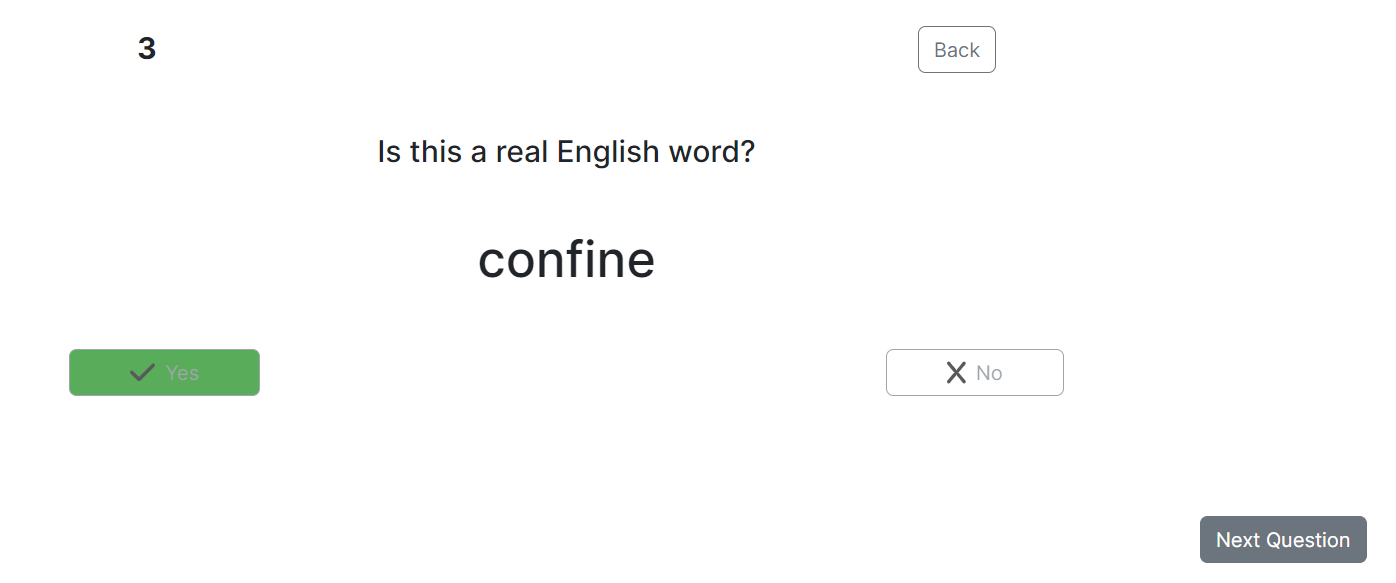Tap the tick mark beside Yes
Screen dimensions: 1396x583
[142, 373]
